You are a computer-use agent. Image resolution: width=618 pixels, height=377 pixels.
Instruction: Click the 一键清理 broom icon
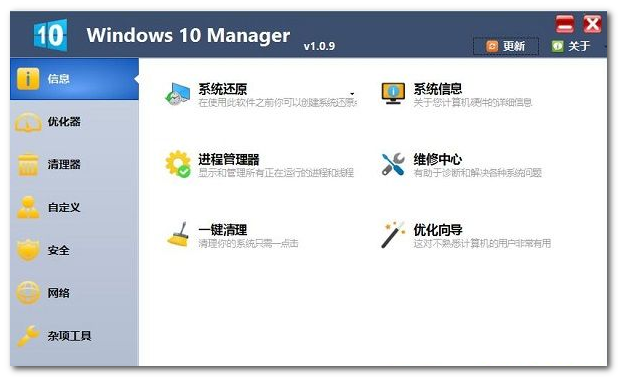[x=178, y=234]
